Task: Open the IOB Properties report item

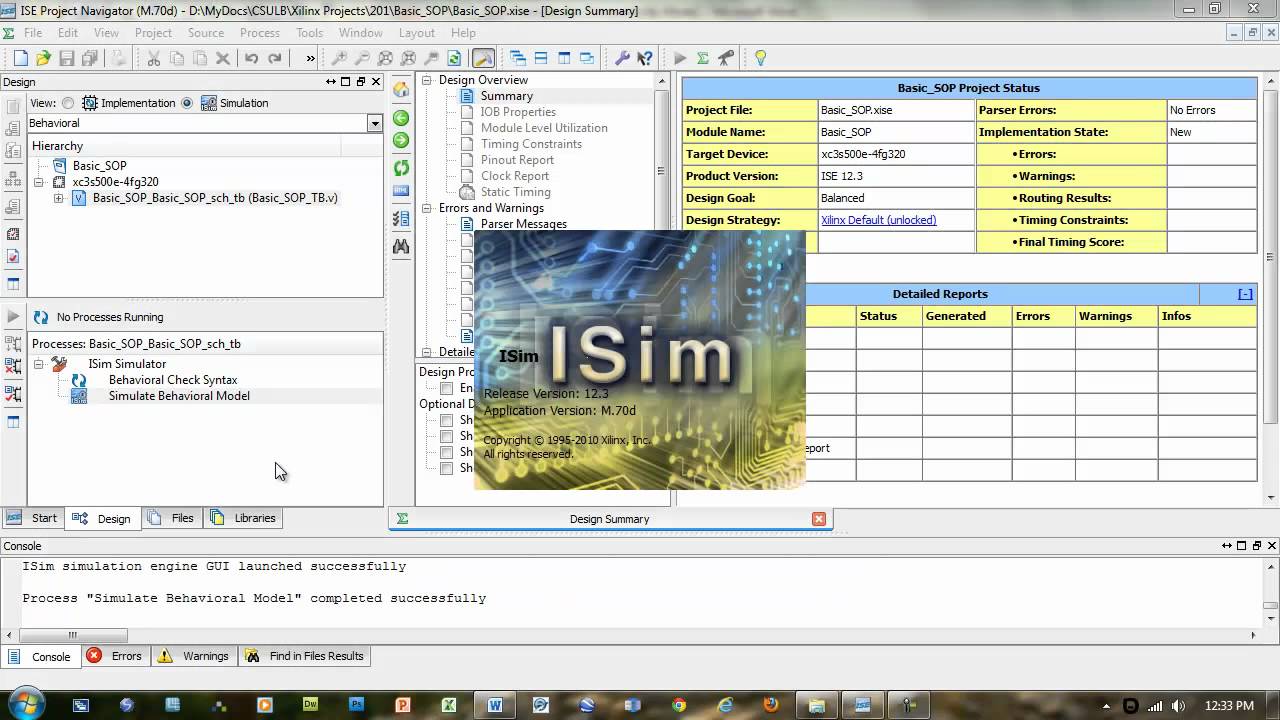Action: click(x=518, y=112)
